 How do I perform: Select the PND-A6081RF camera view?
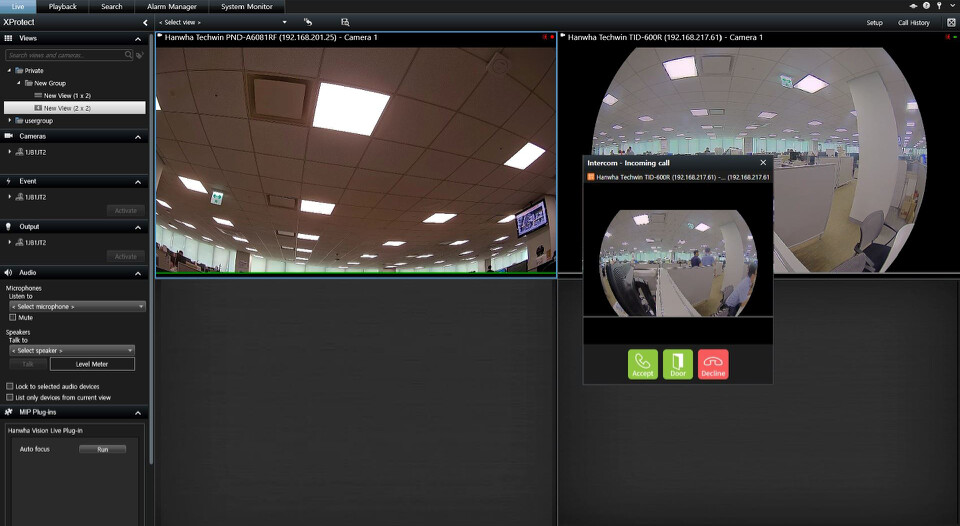(x=356, y=154)
